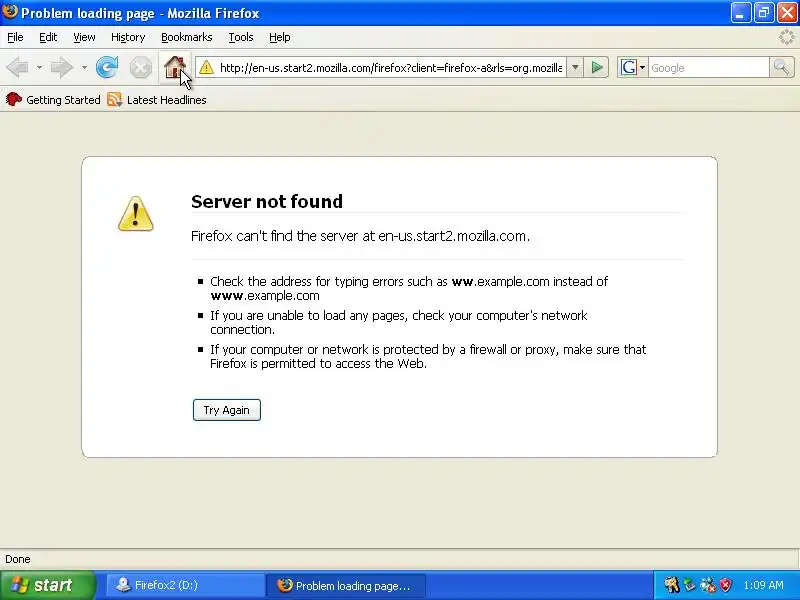Open the forward history dropdown arrow
The image size is (800, 600).
[x=84, y=67]
